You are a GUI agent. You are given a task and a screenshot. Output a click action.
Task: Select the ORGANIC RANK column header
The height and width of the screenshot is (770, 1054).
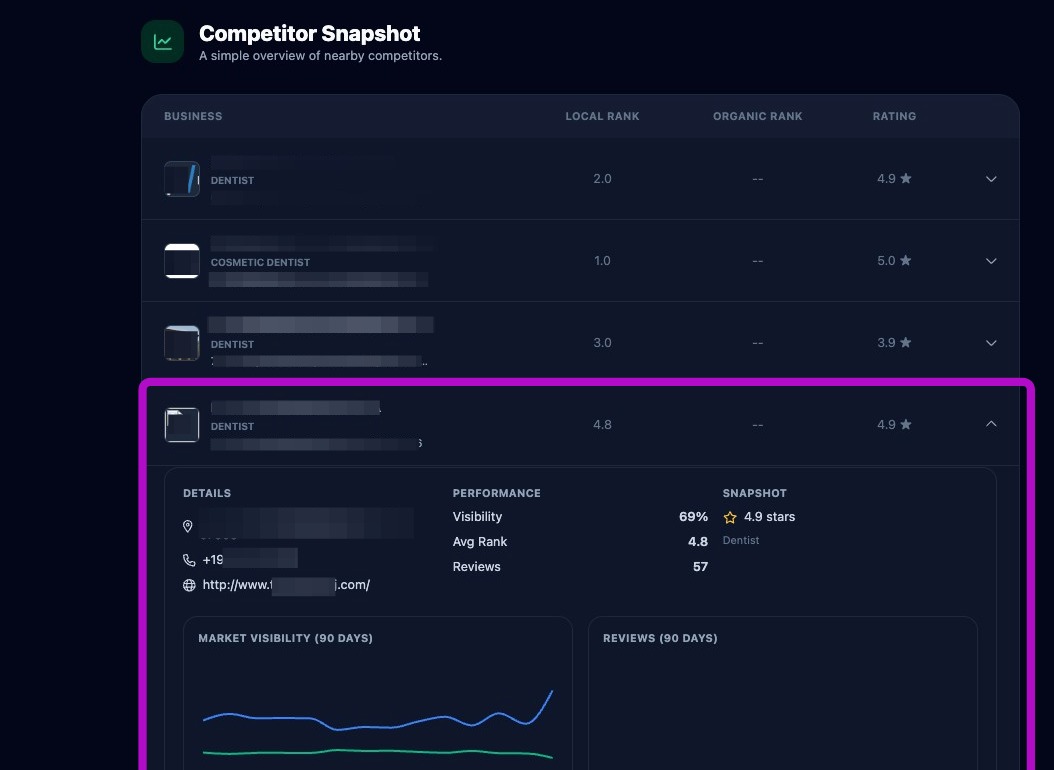click(758, 116)
